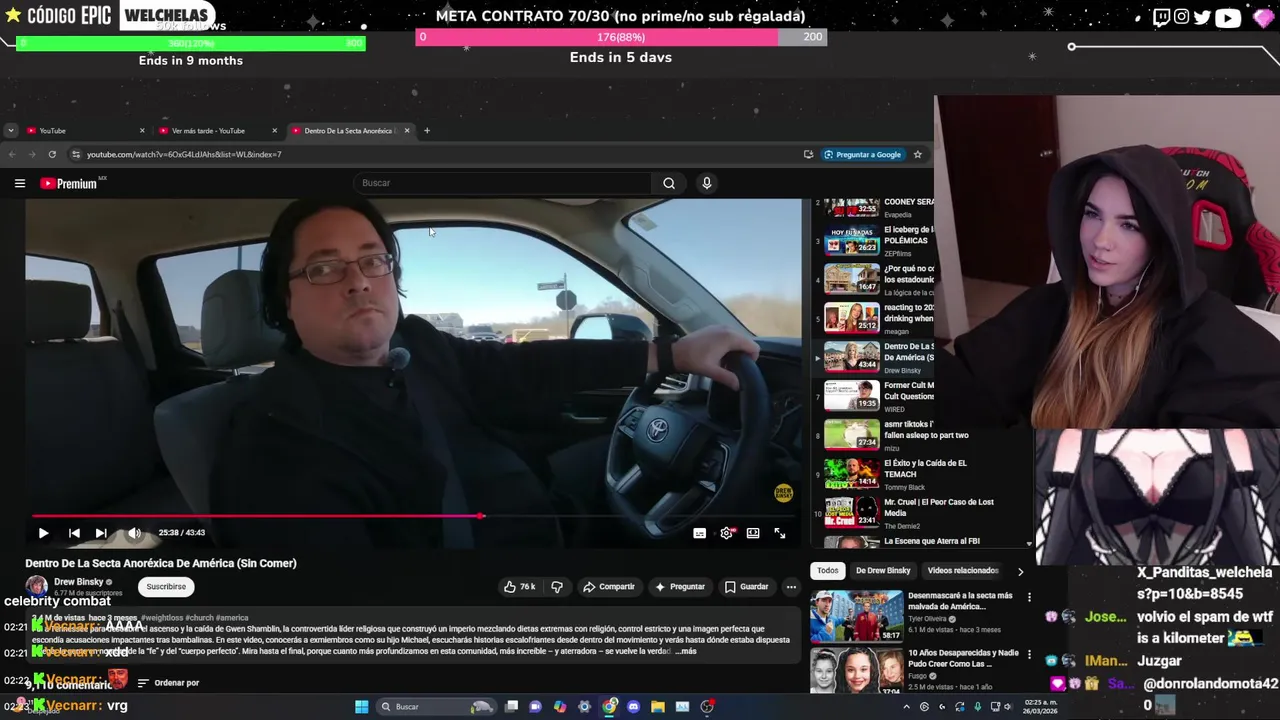Open the cast/install icon in address bar

(x=808, y=154)
